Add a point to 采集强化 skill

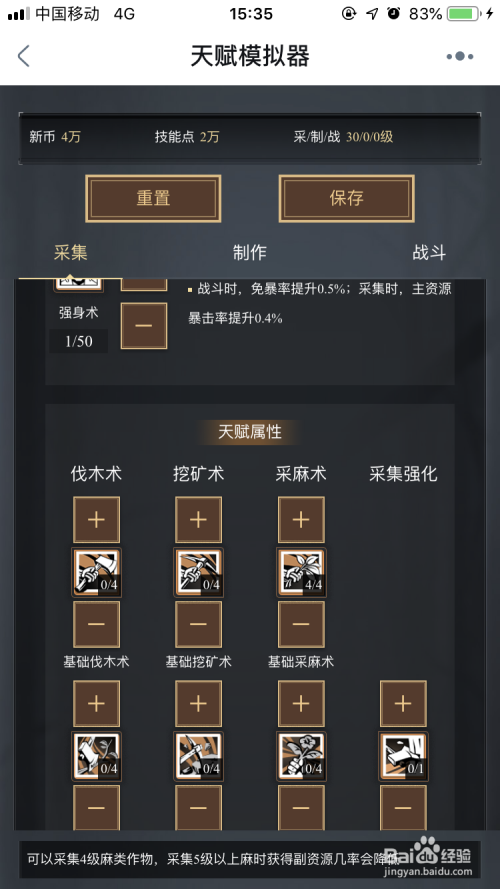pos(403,704)
